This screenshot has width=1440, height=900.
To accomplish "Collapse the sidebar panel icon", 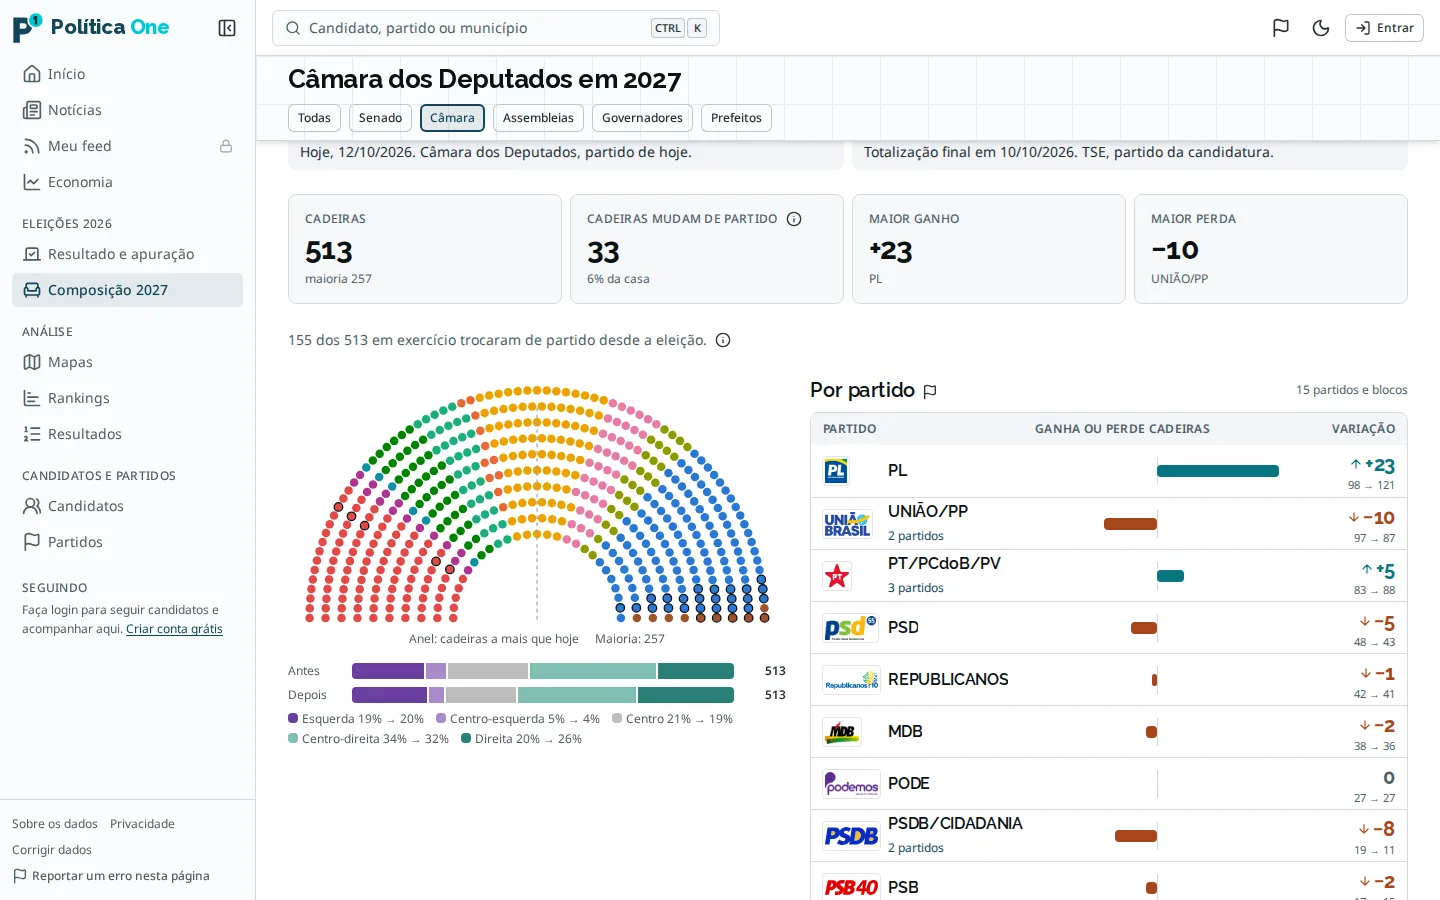I will point(227,28).
